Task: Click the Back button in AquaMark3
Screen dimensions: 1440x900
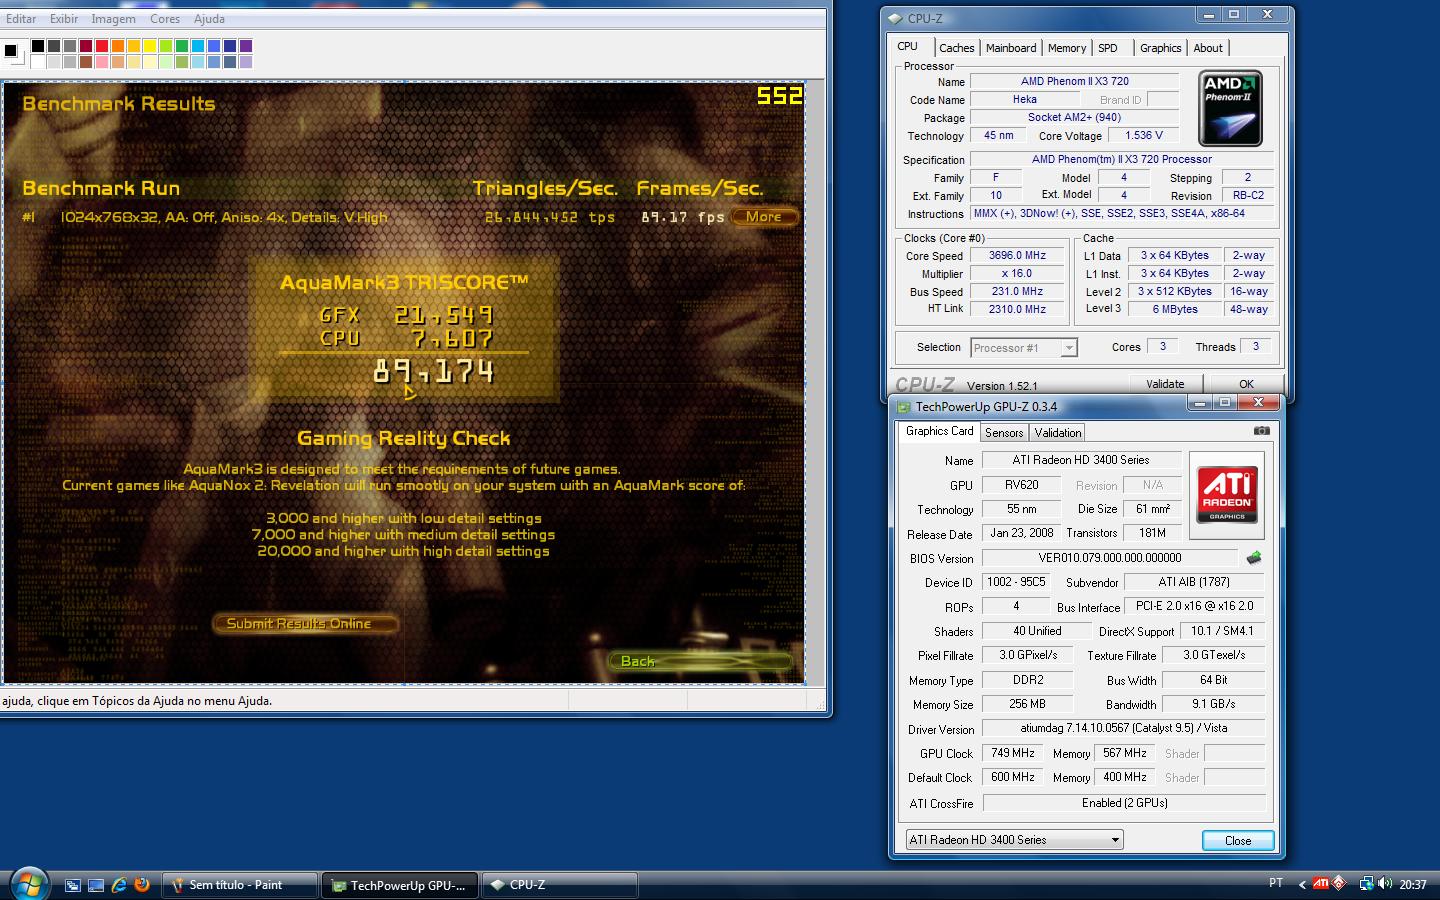Action: pos(700,661)
